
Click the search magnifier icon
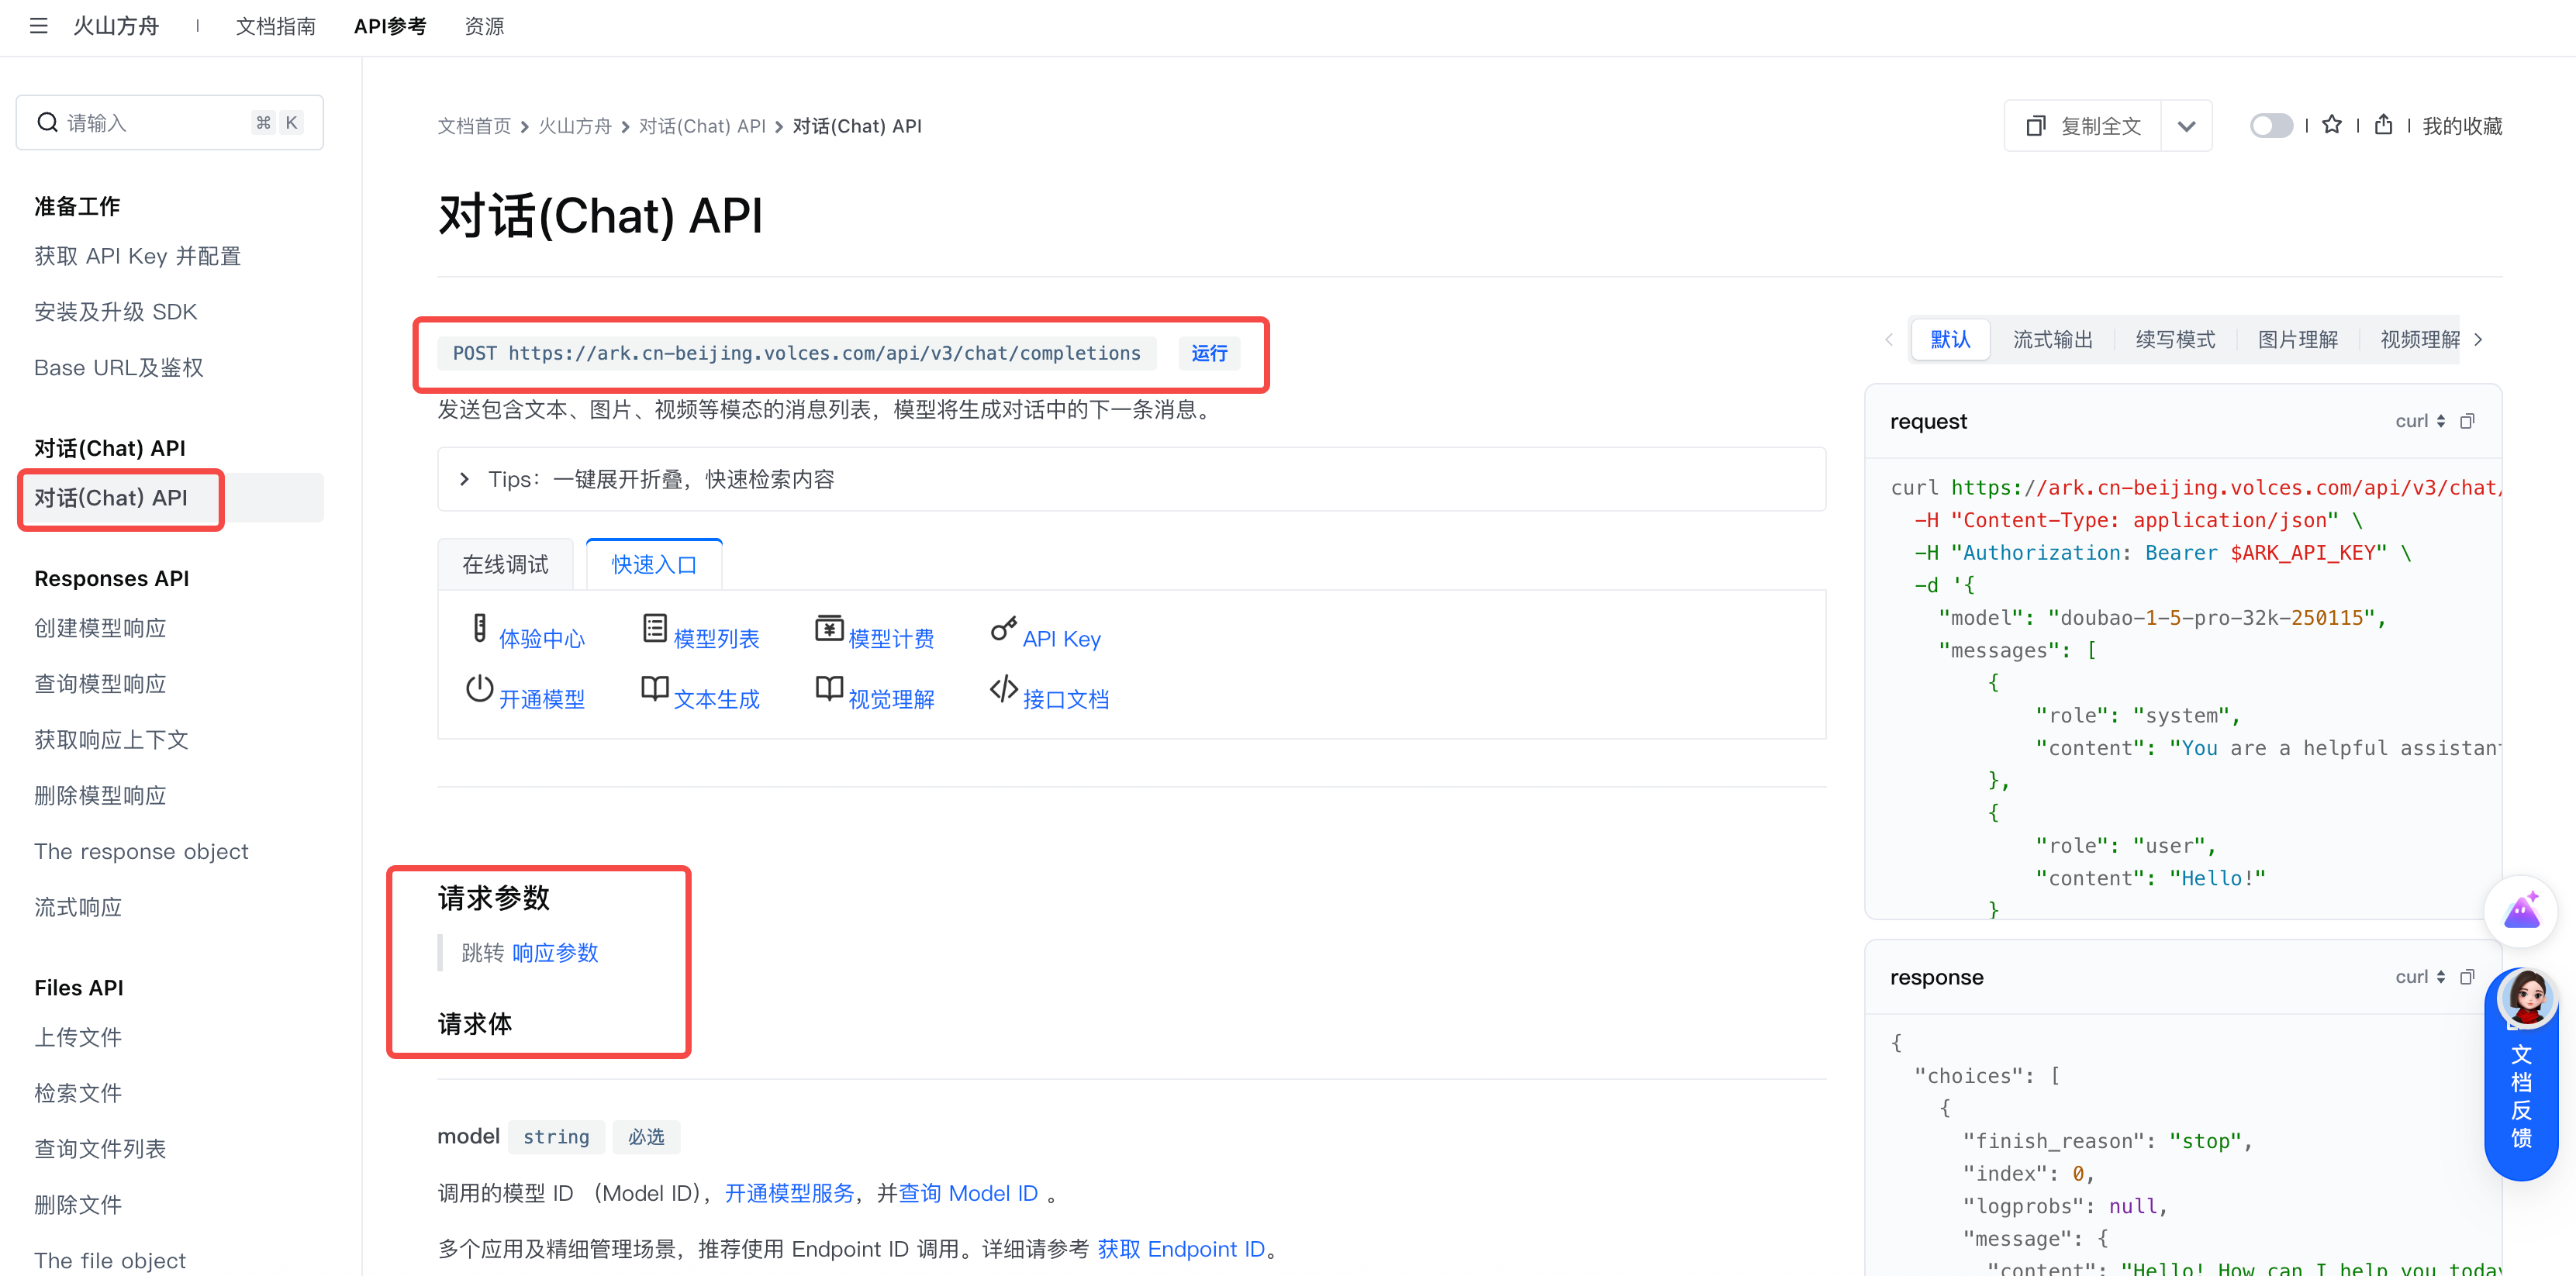(47, 123)
